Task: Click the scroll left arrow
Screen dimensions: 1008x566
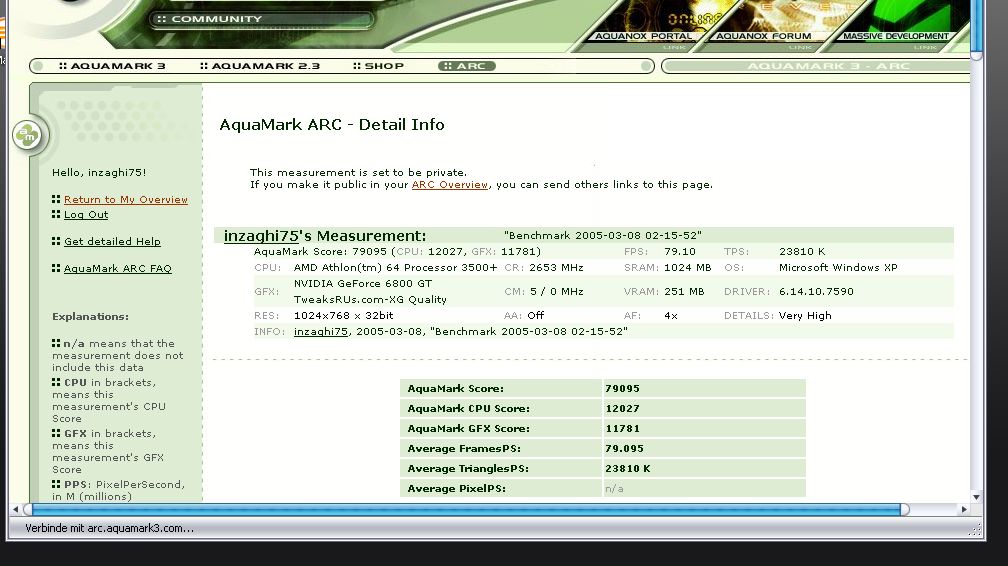Action: click(15, 509)
